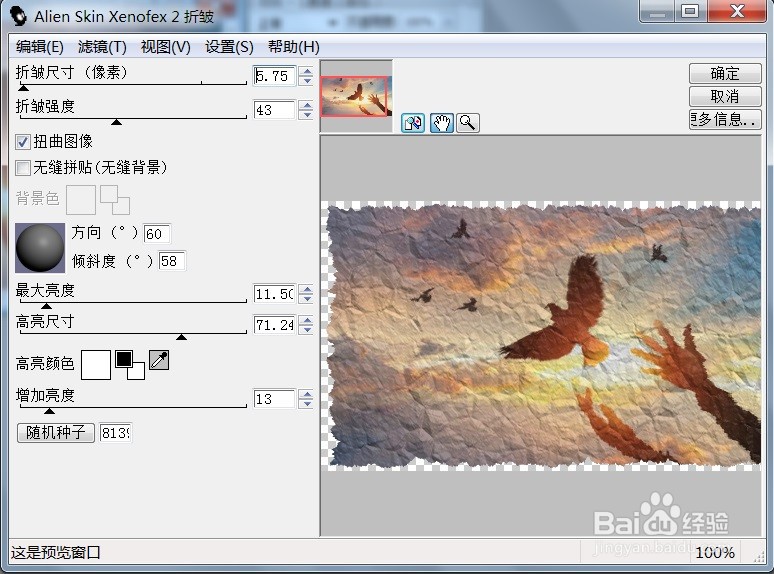774x574 pixels.
Task: Increase 高亮尺寸 with the up arrow
Action: click(307, 320)
